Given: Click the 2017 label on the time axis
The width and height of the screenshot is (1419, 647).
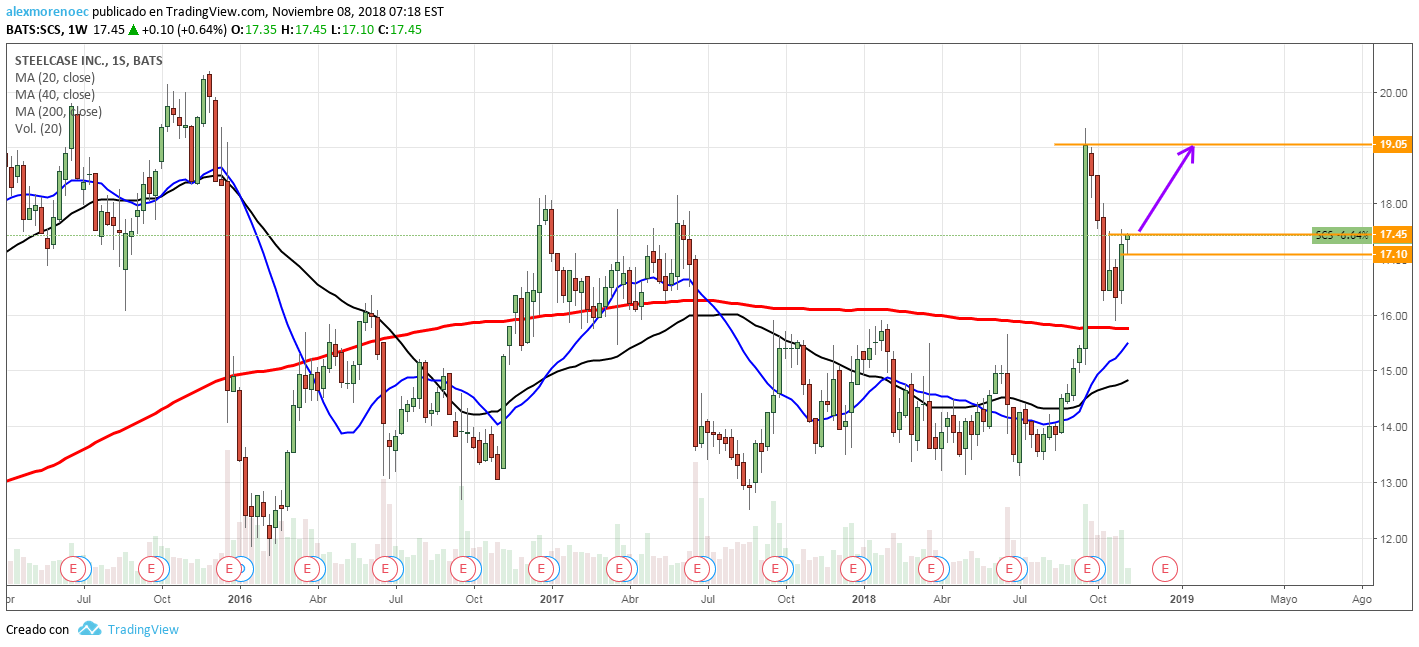Looking at the screenshot, I should click(x=551, y=600).
